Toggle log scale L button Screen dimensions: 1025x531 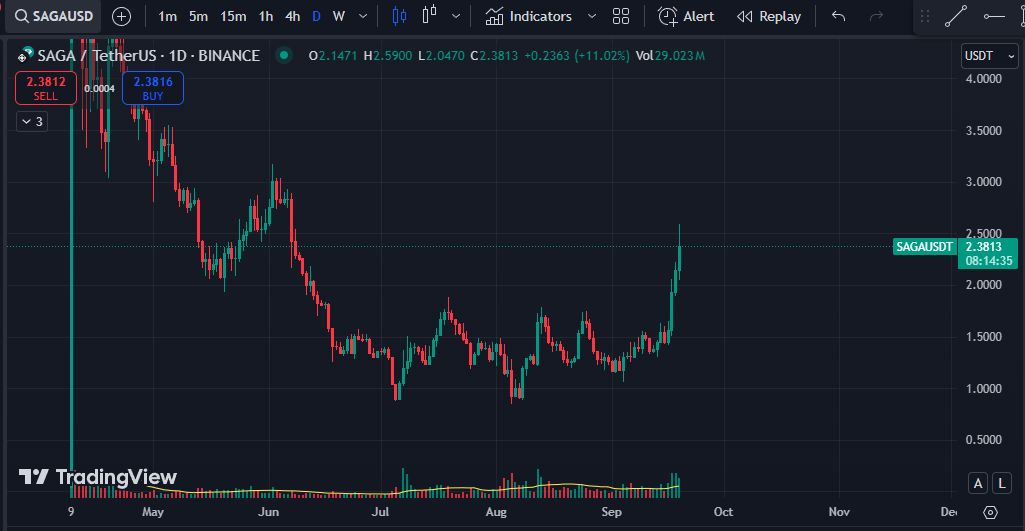tap(1002, 483)
